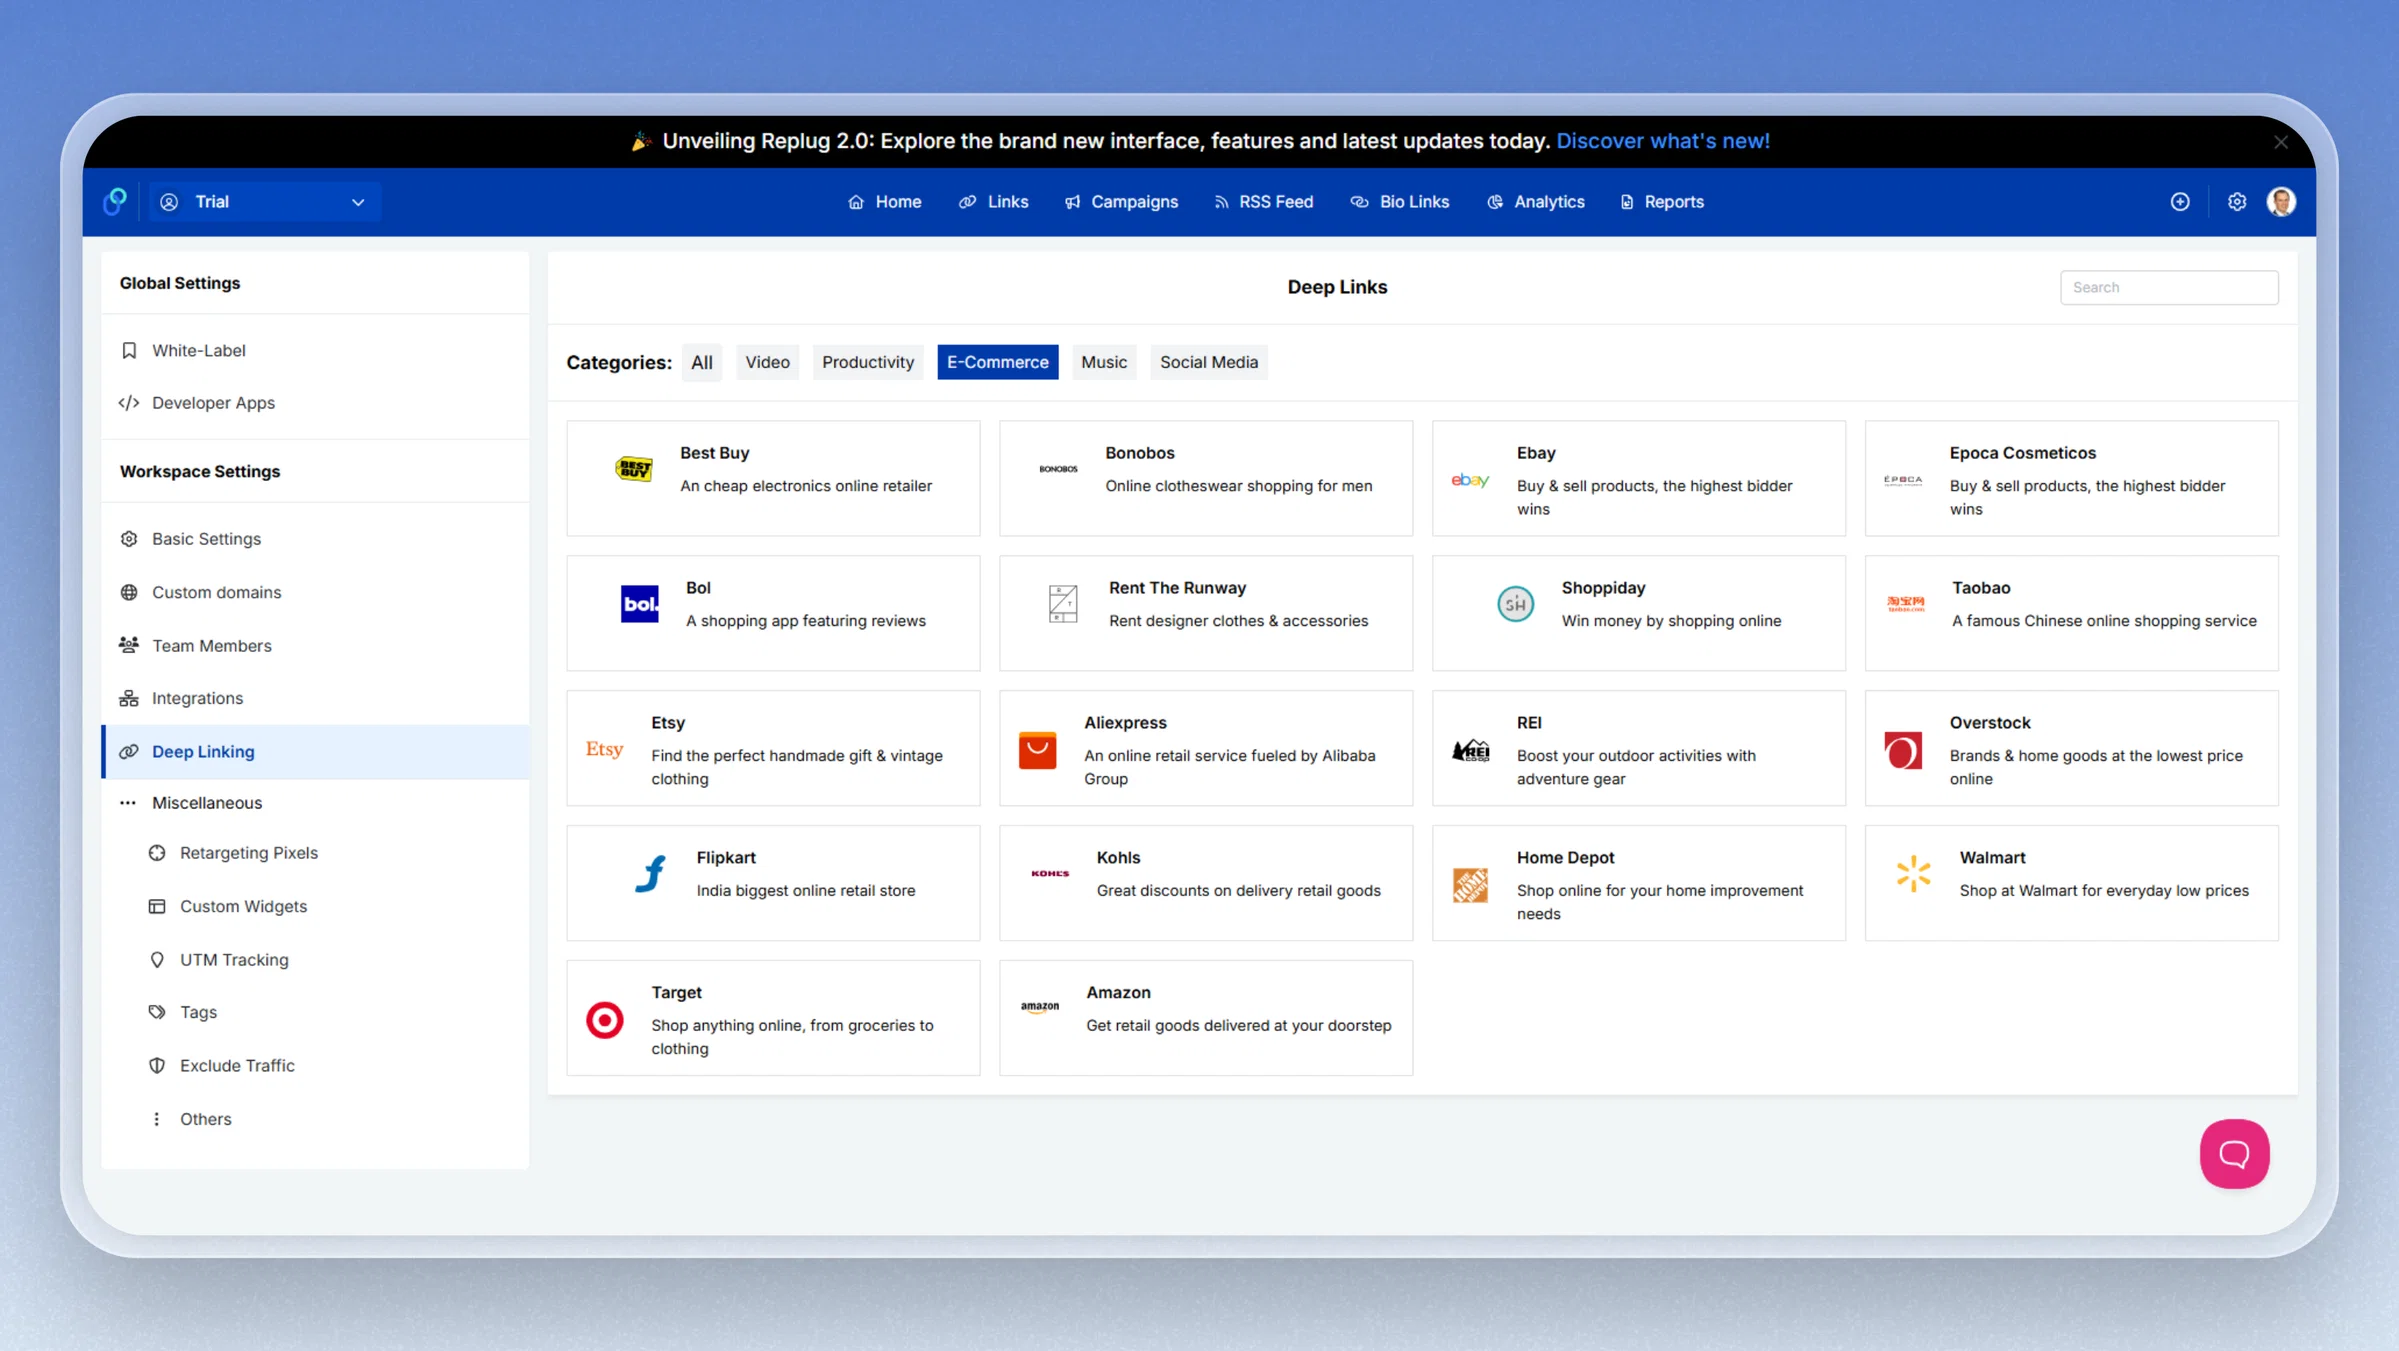The height and width of the screenshot is (1351, 2399).
Task: Dismiss the Replug 2.0 announcement banner
Action: pos(2281,142)
